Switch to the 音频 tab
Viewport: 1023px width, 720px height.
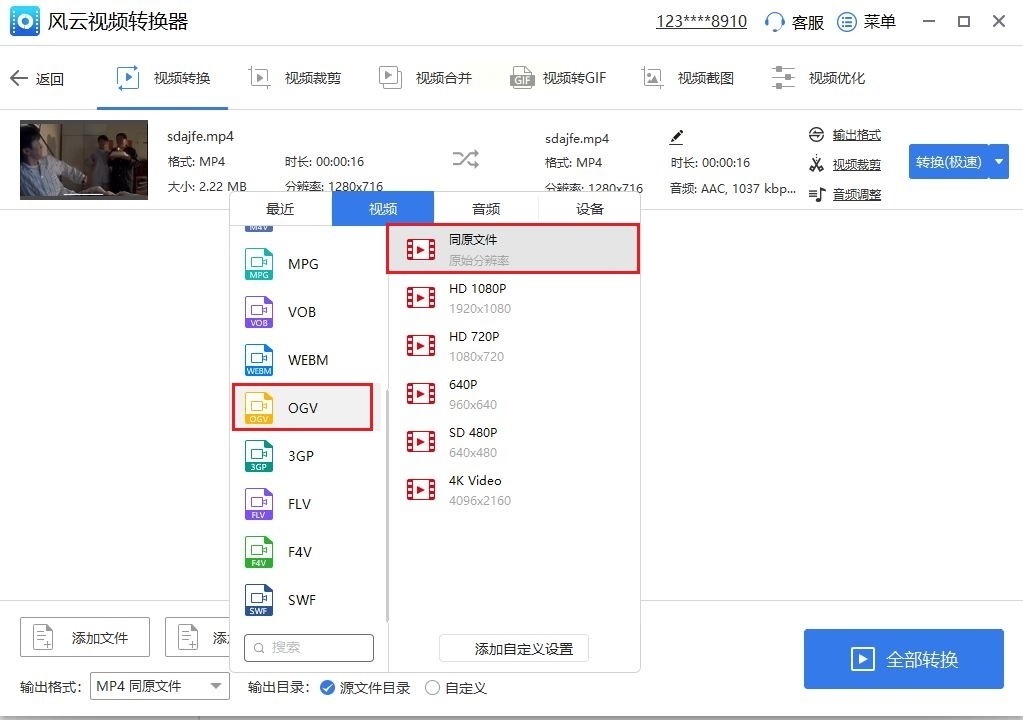click(x=486, y=209)
